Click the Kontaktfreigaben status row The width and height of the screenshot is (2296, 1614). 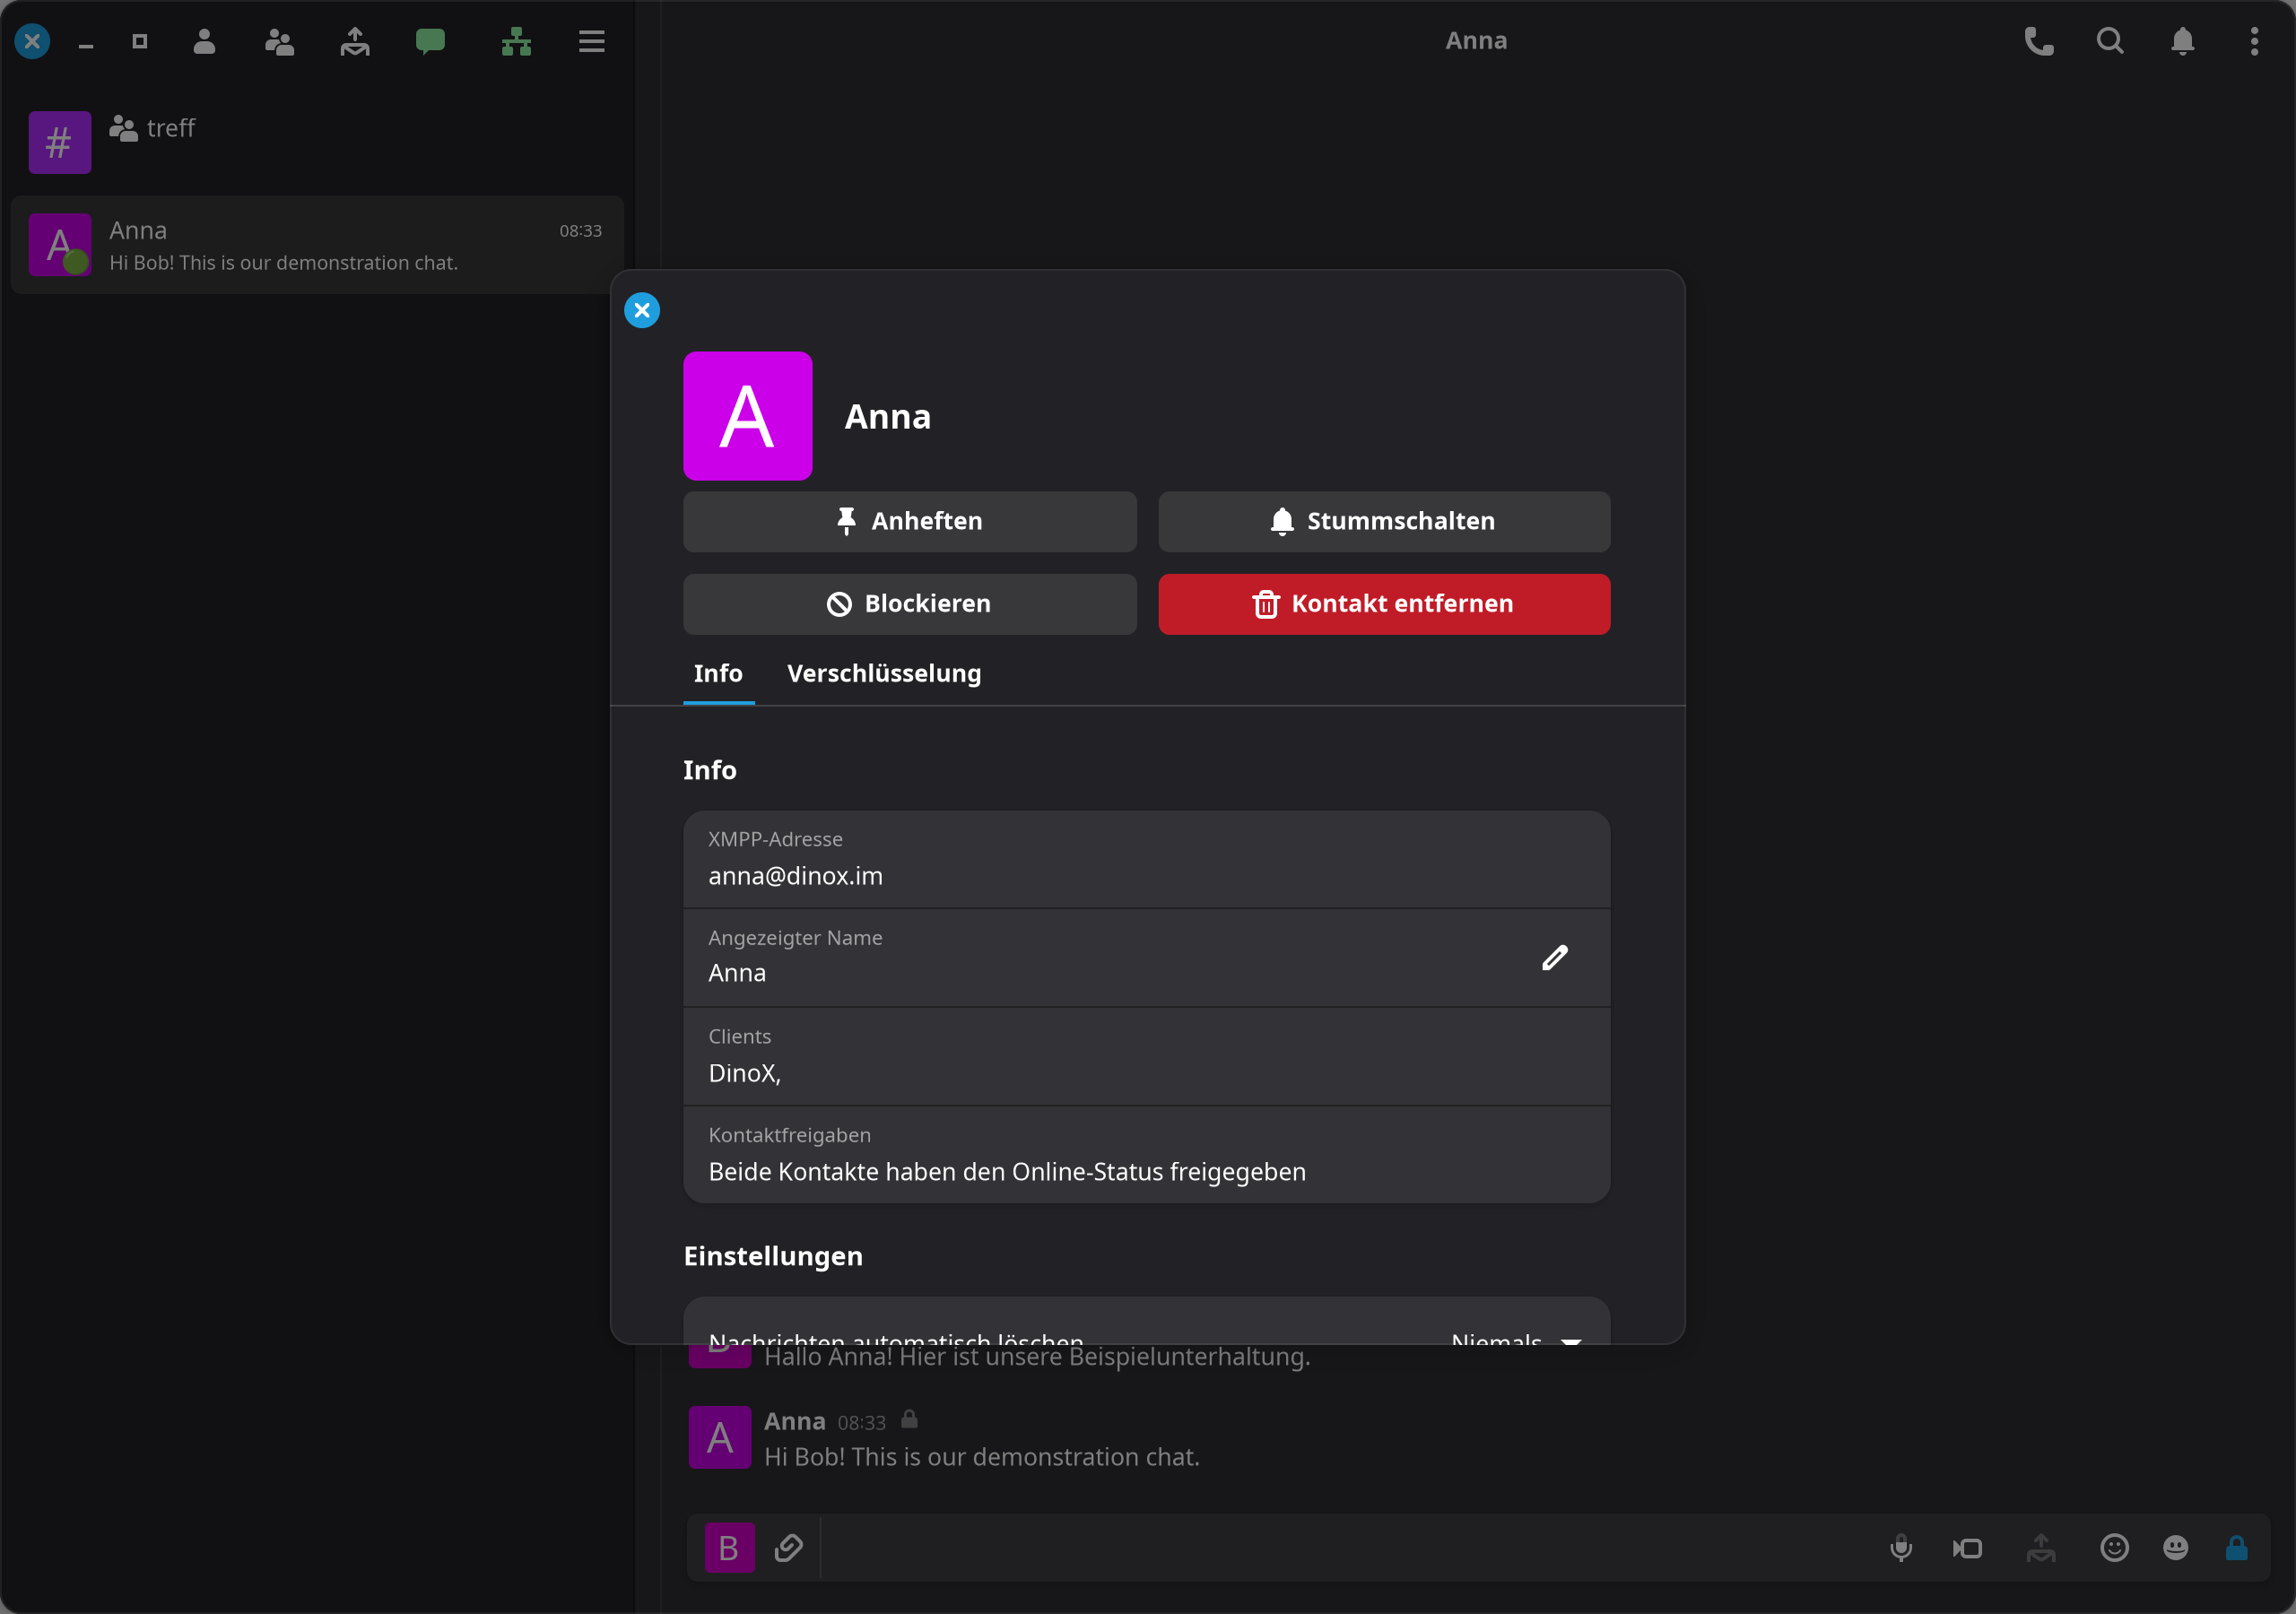[x=1146, y=1155]
